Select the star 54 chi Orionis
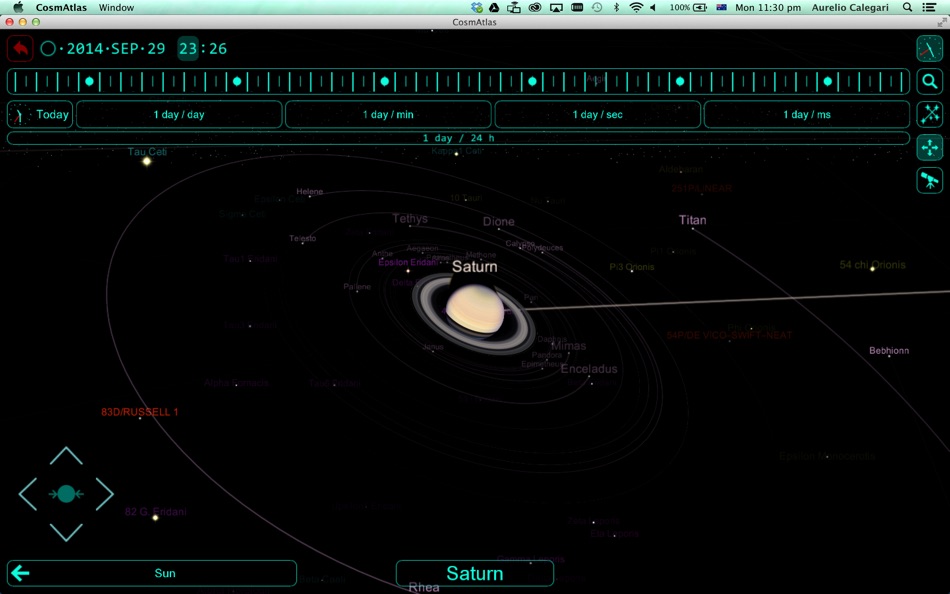Viewport: 950px width, 594px height. pyautogui.click(x=872, y=265)
